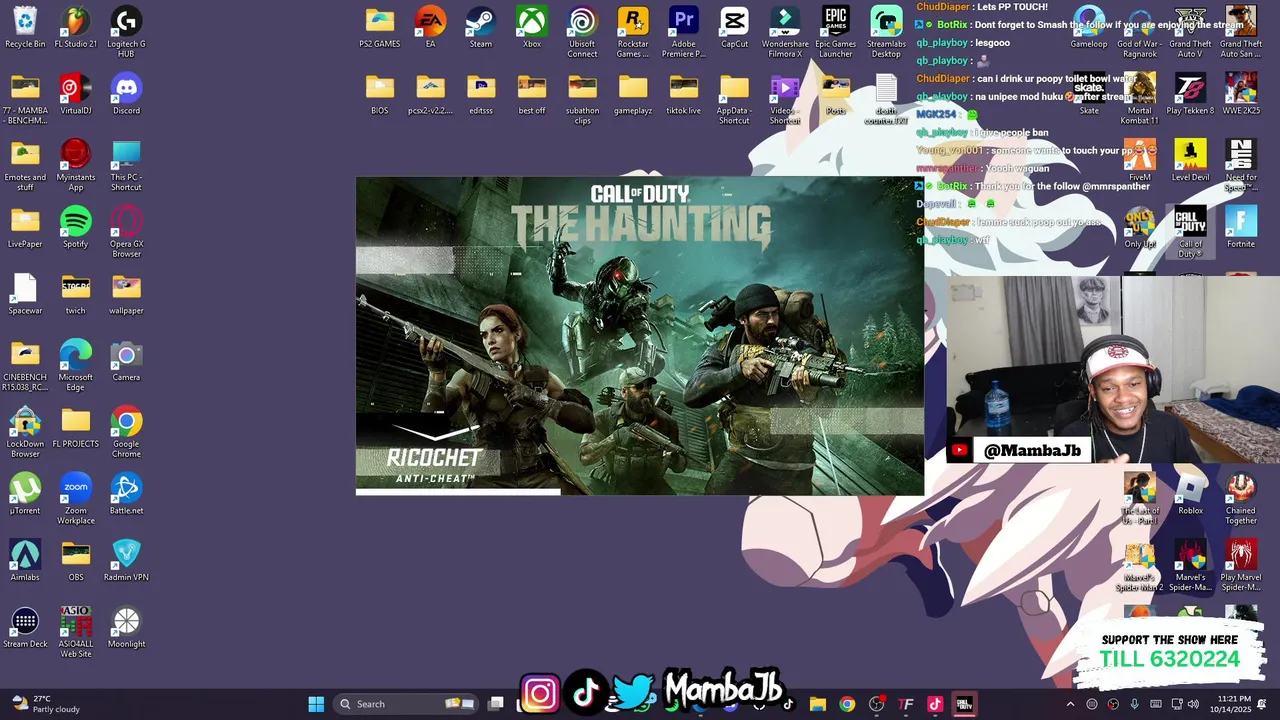
Task: Open Opera GX Browser shortcut
Action: point(126,232)
